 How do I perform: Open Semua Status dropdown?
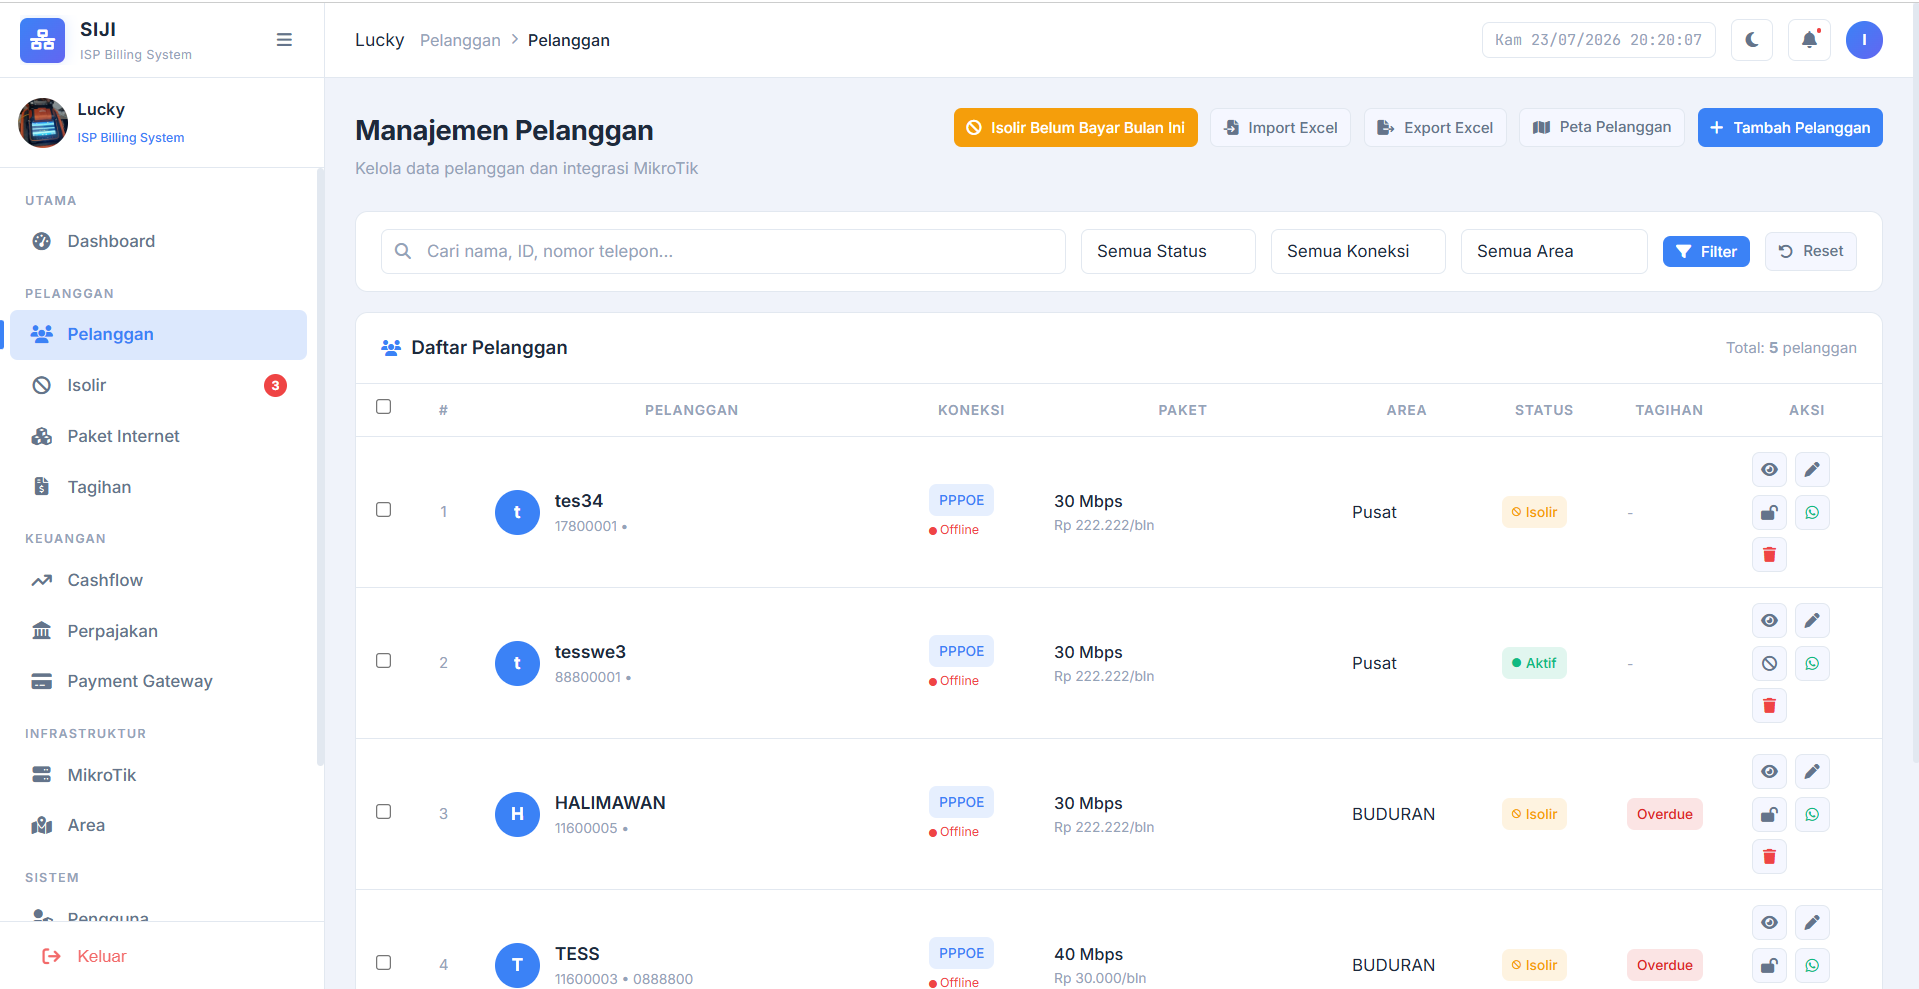[1168, 251]
